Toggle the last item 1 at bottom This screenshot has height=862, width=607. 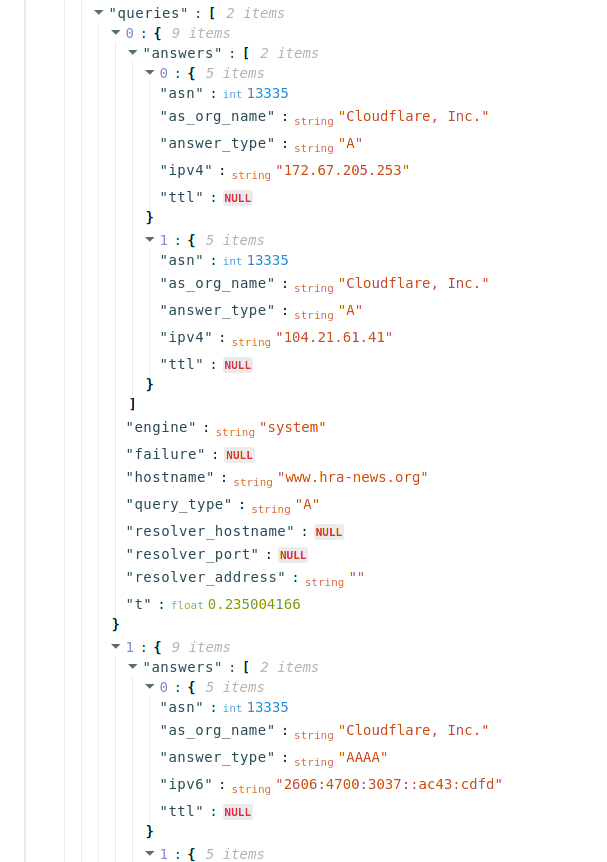[150, 854]
